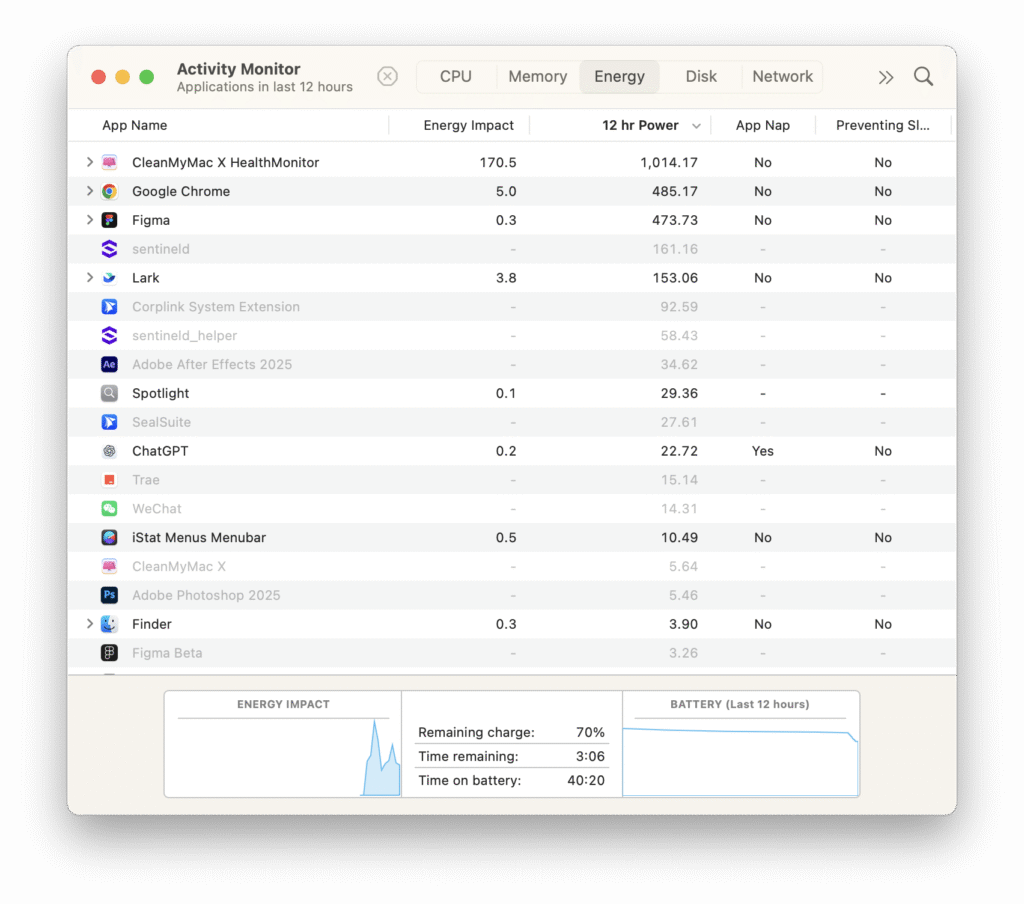Click Time on battery 40:20 value
The height and width of the screenshot is (904, 1024).
tap(586, 780)
